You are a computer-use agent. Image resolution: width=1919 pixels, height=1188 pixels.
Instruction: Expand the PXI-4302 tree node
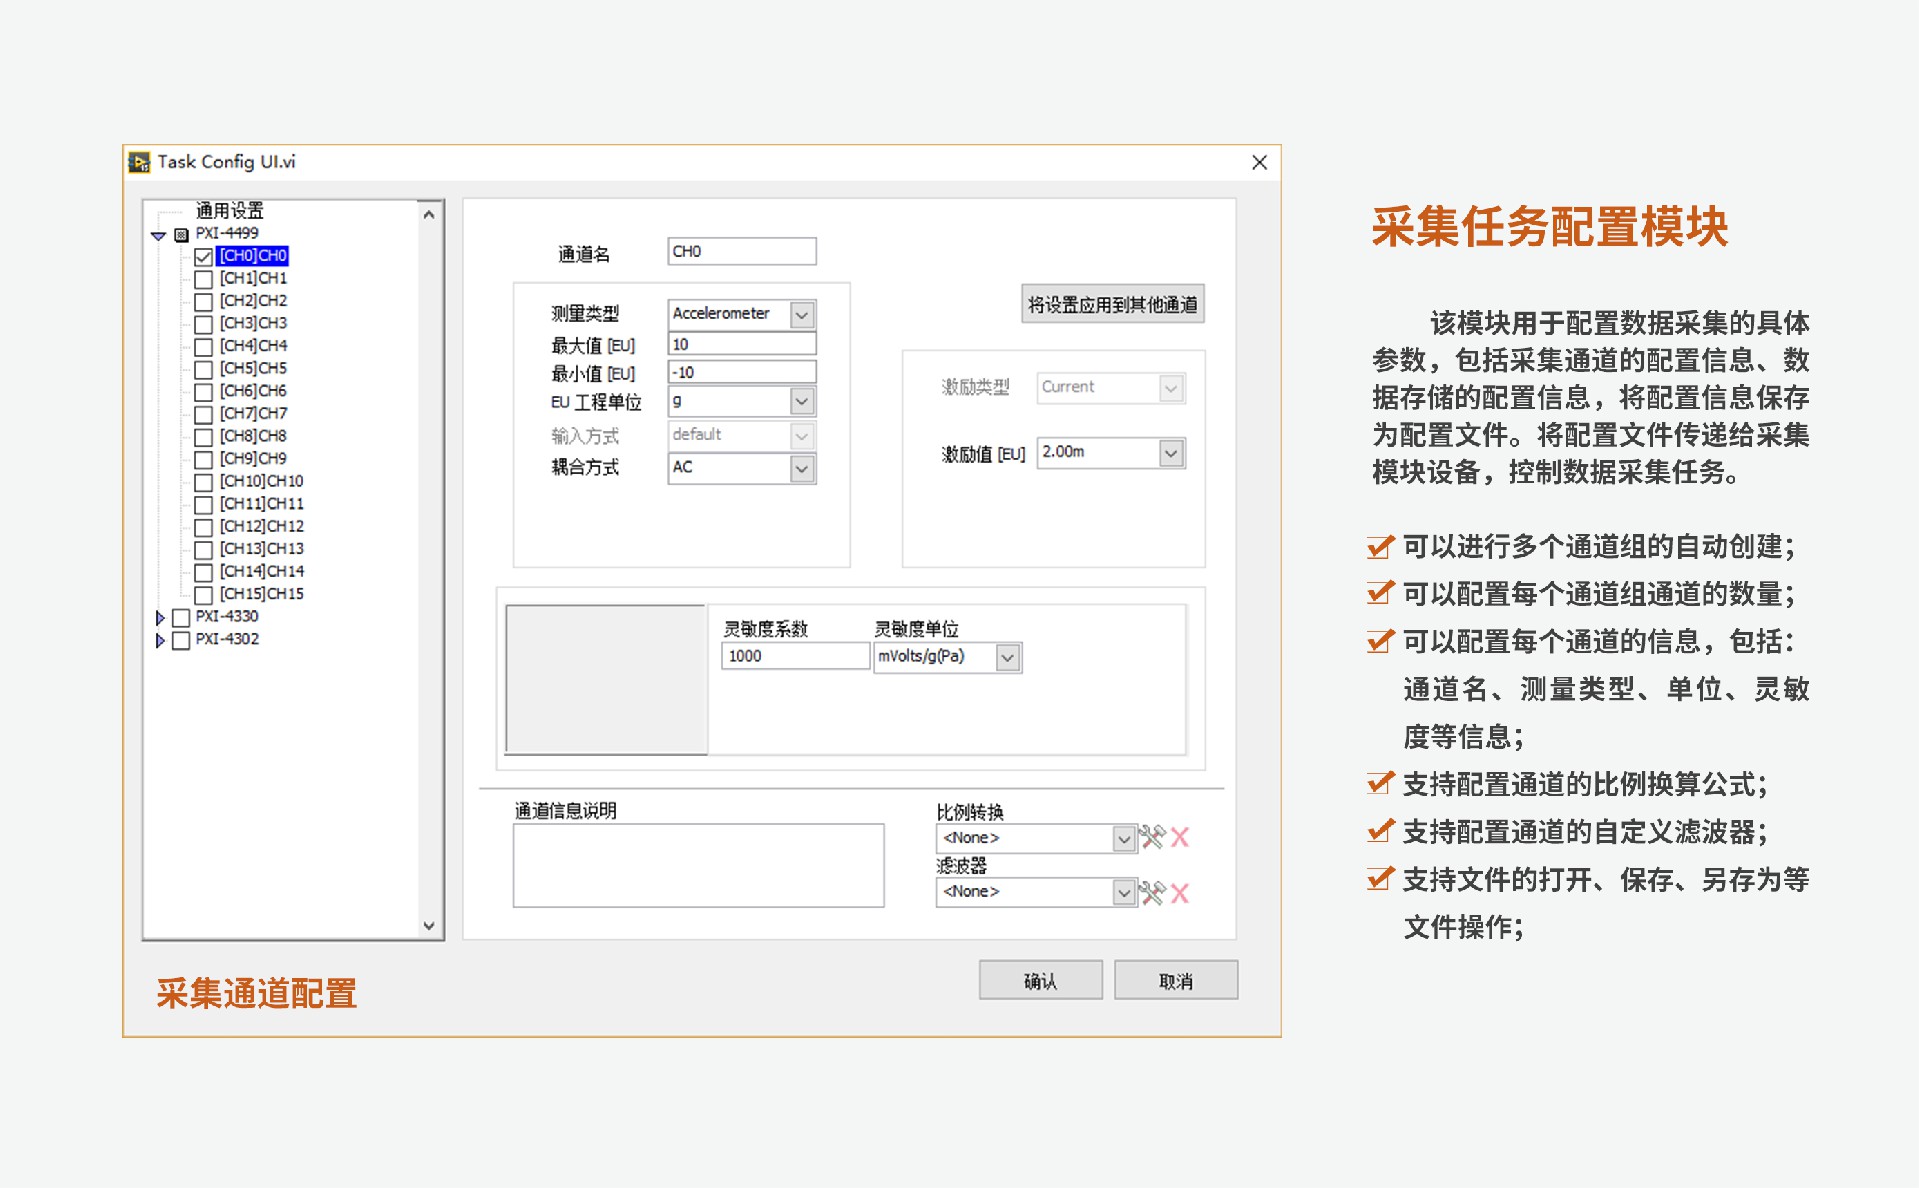coord(160,640)
